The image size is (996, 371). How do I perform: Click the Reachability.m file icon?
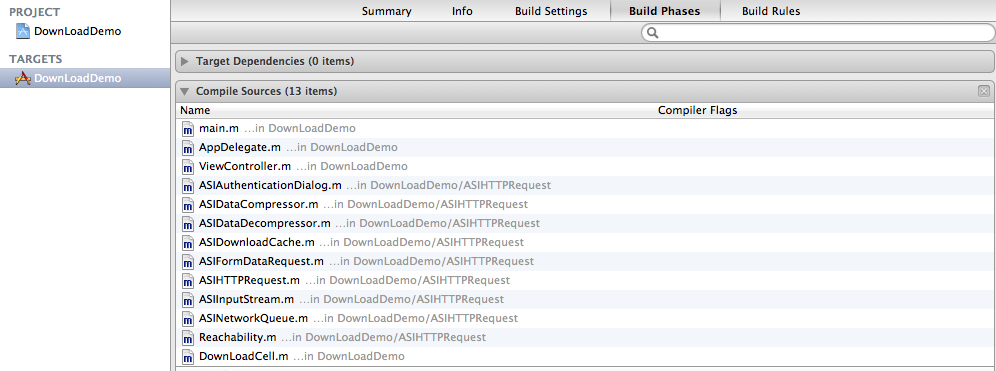[187, 337]
